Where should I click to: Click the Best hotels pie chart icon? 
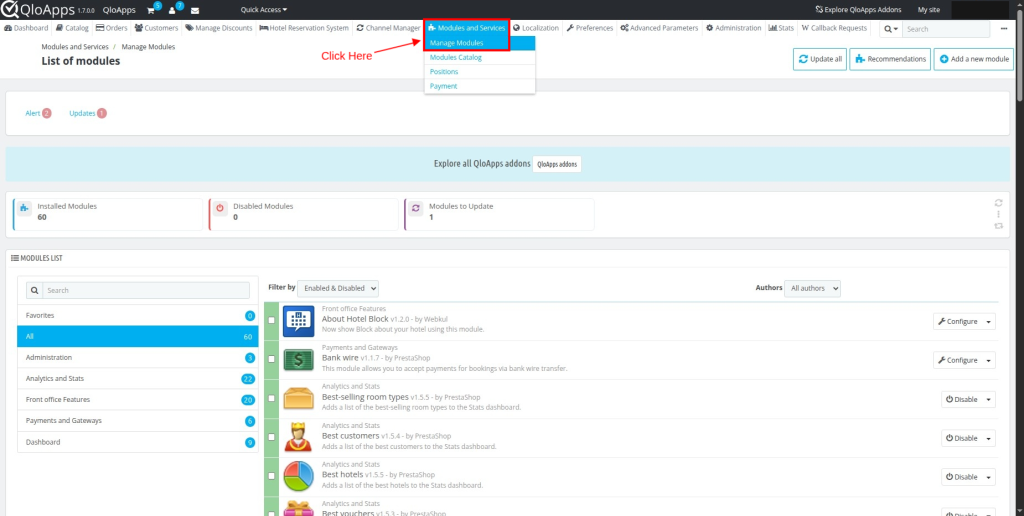(298, 476)
